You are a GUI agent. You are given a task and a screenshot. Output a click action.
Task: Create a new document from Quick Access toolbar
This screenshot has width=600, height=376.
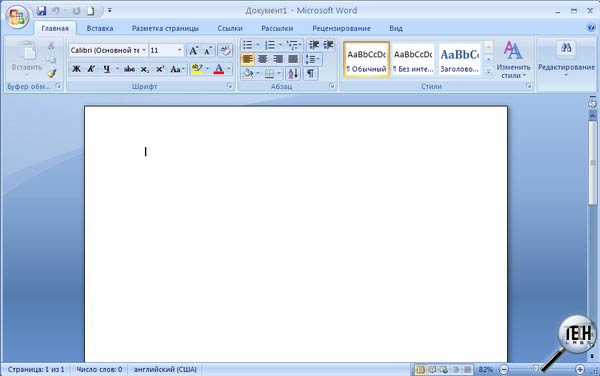(91, 11)
